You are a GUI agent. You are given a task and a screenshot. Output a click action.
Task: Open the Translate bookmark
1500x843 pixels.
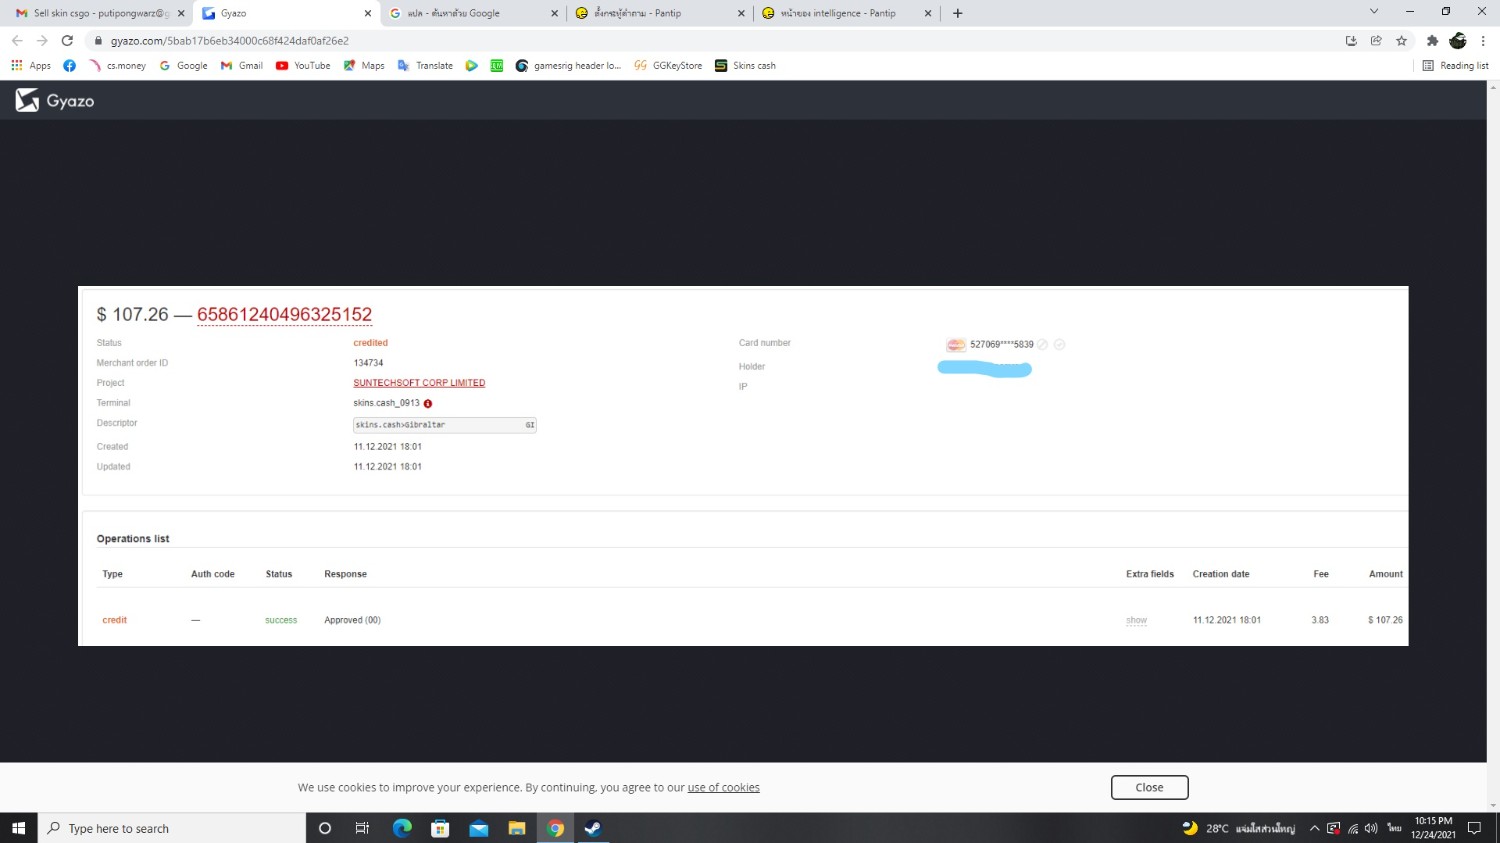tap(425, 66)
